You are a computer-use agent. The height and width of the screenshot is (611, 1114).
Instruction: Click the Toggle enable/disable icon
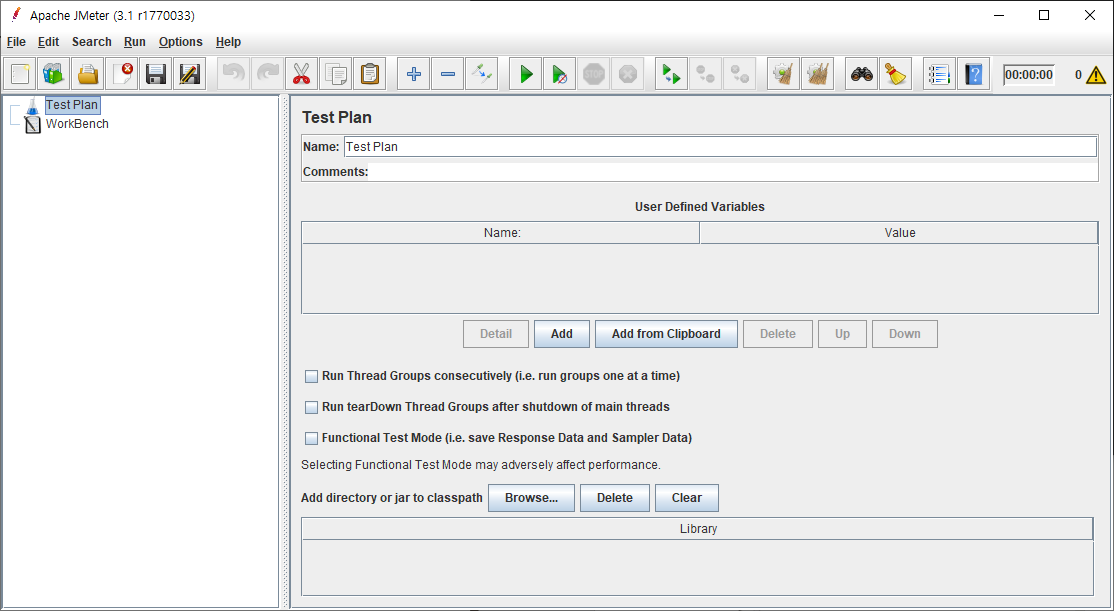(482, 74)
